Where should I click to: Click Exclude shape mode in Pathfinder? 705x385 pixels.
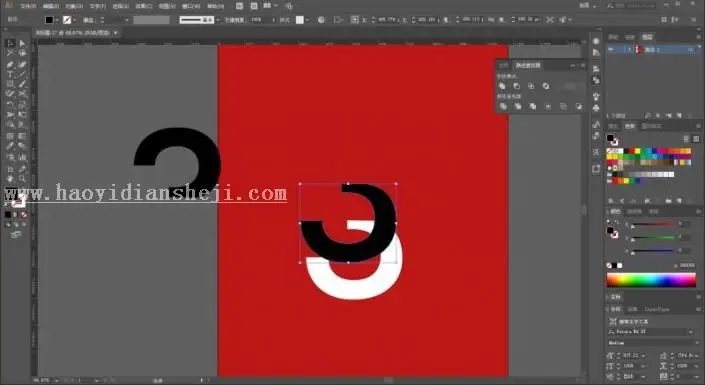pos(546,86)
